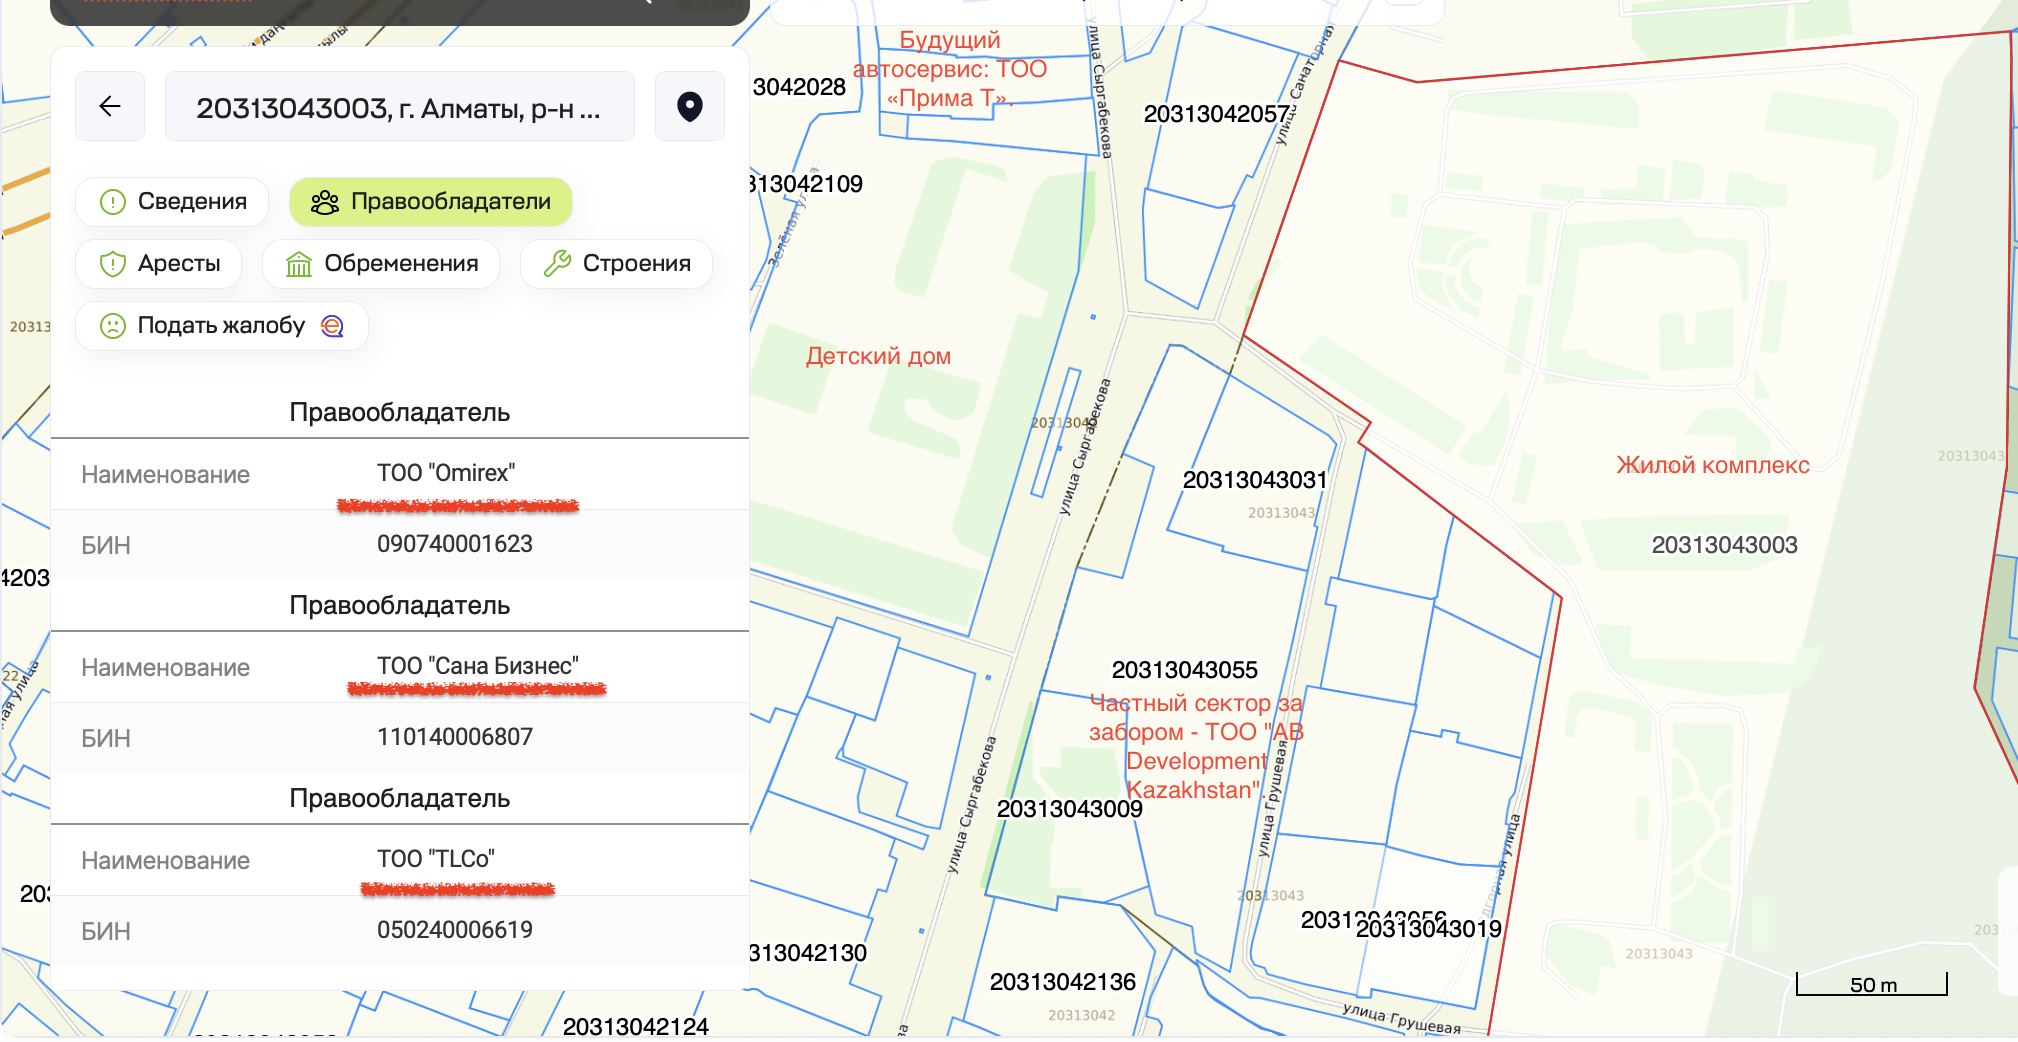
Task: Click the Жилой комплекс map annotation
Action: click(1712, 465)
